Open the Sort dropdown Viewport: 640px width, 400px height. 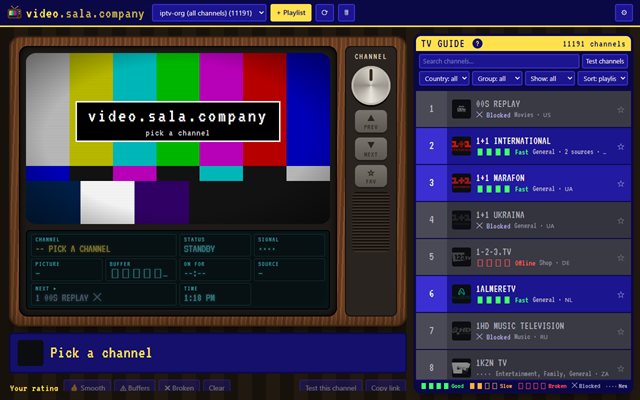(x=603, y=78)
